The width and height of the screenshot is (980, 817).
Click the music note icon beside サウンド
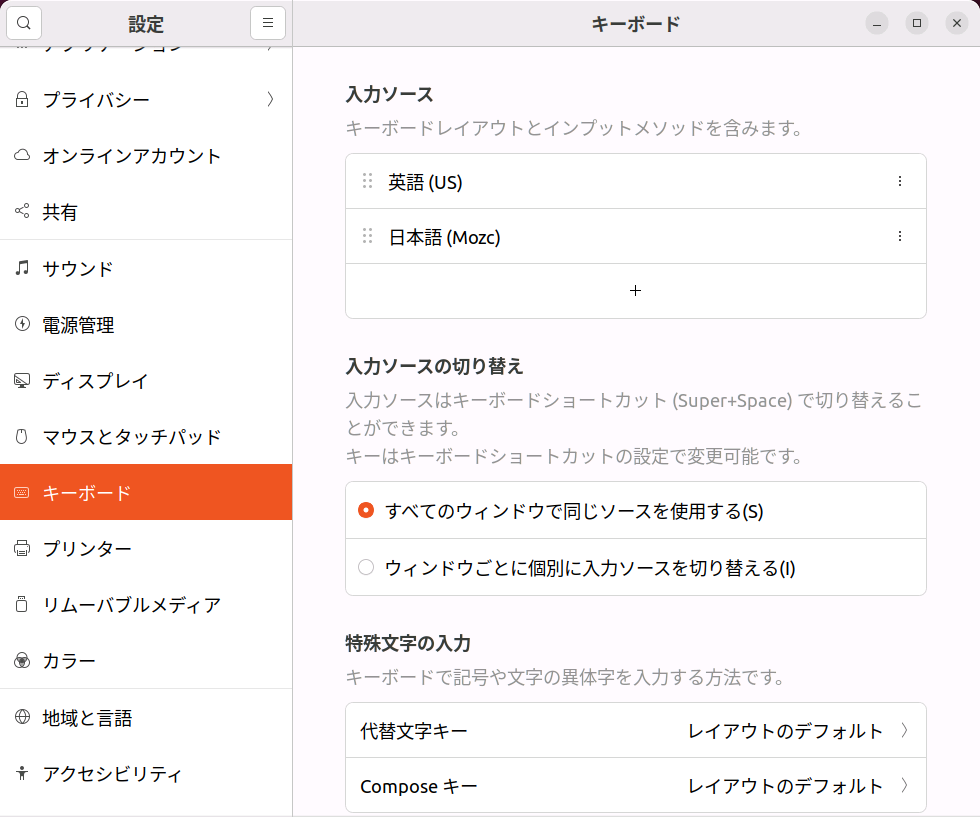(22, 268)
